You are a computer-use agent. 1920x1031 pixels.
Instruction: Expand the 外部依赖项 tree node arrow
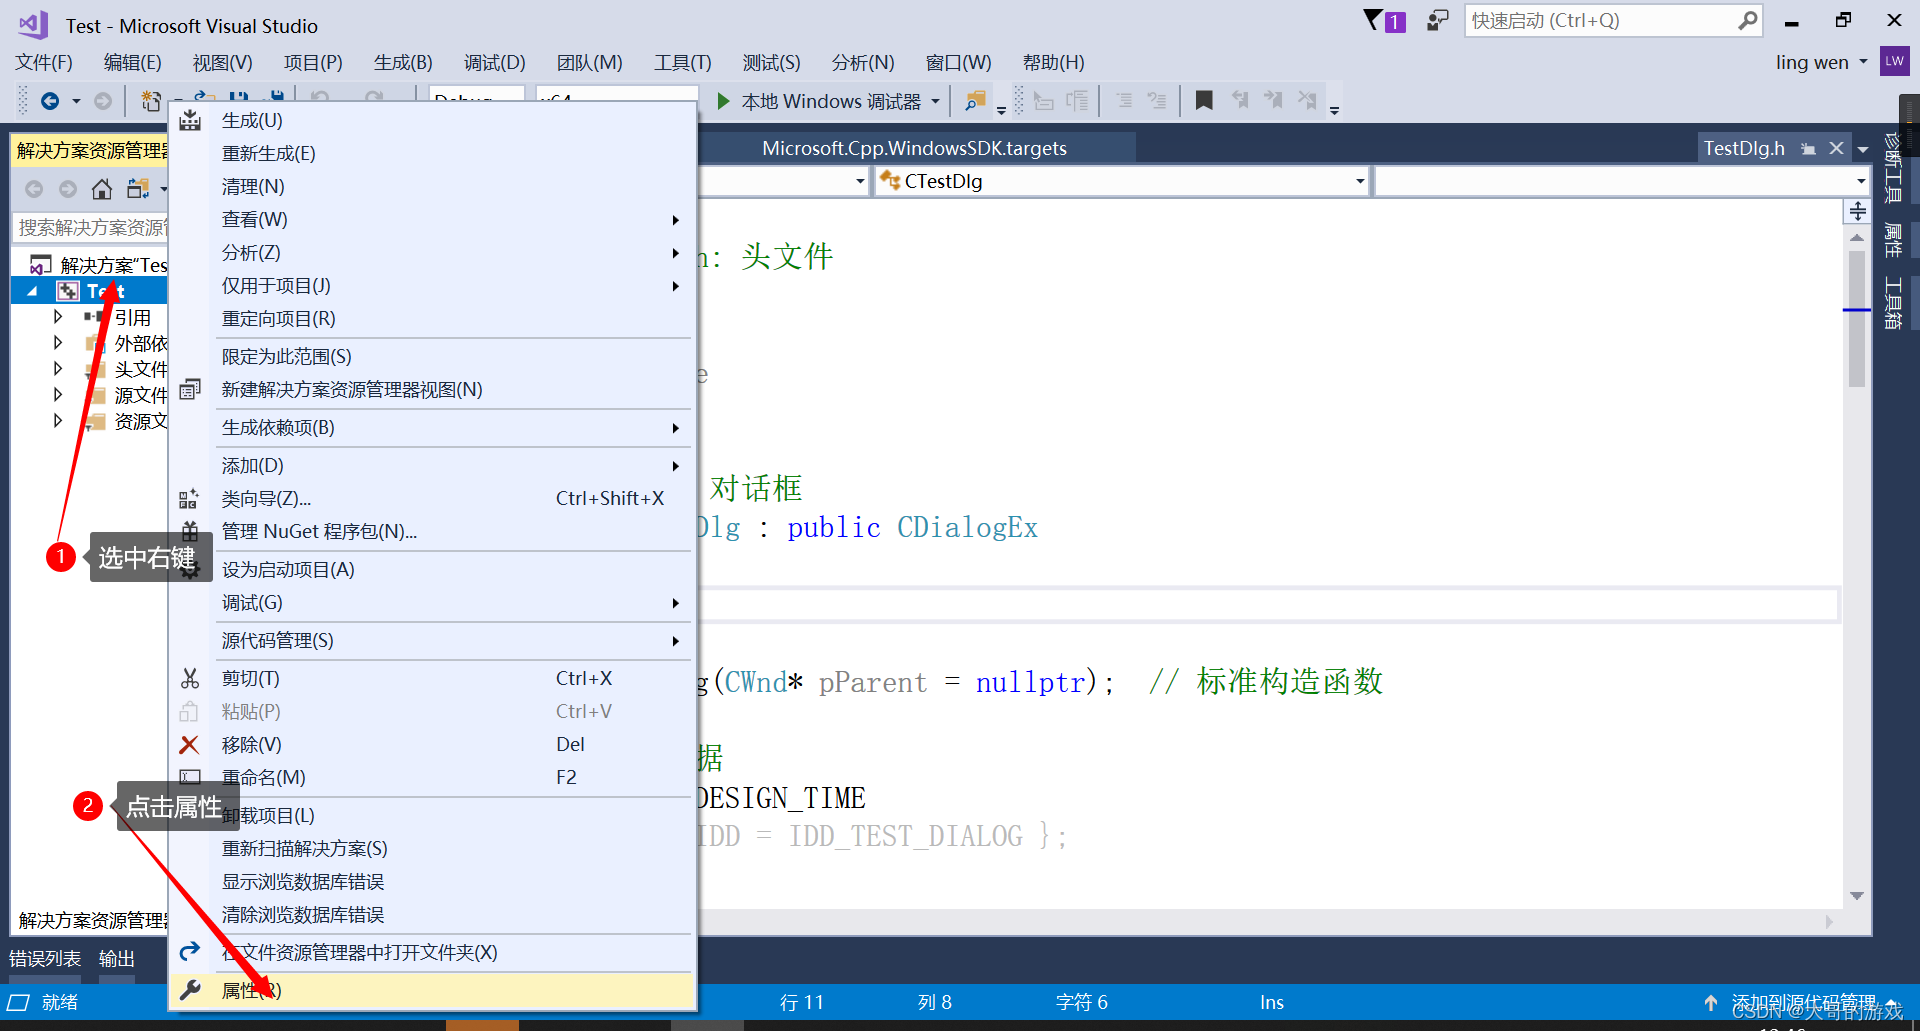[58, 343]
